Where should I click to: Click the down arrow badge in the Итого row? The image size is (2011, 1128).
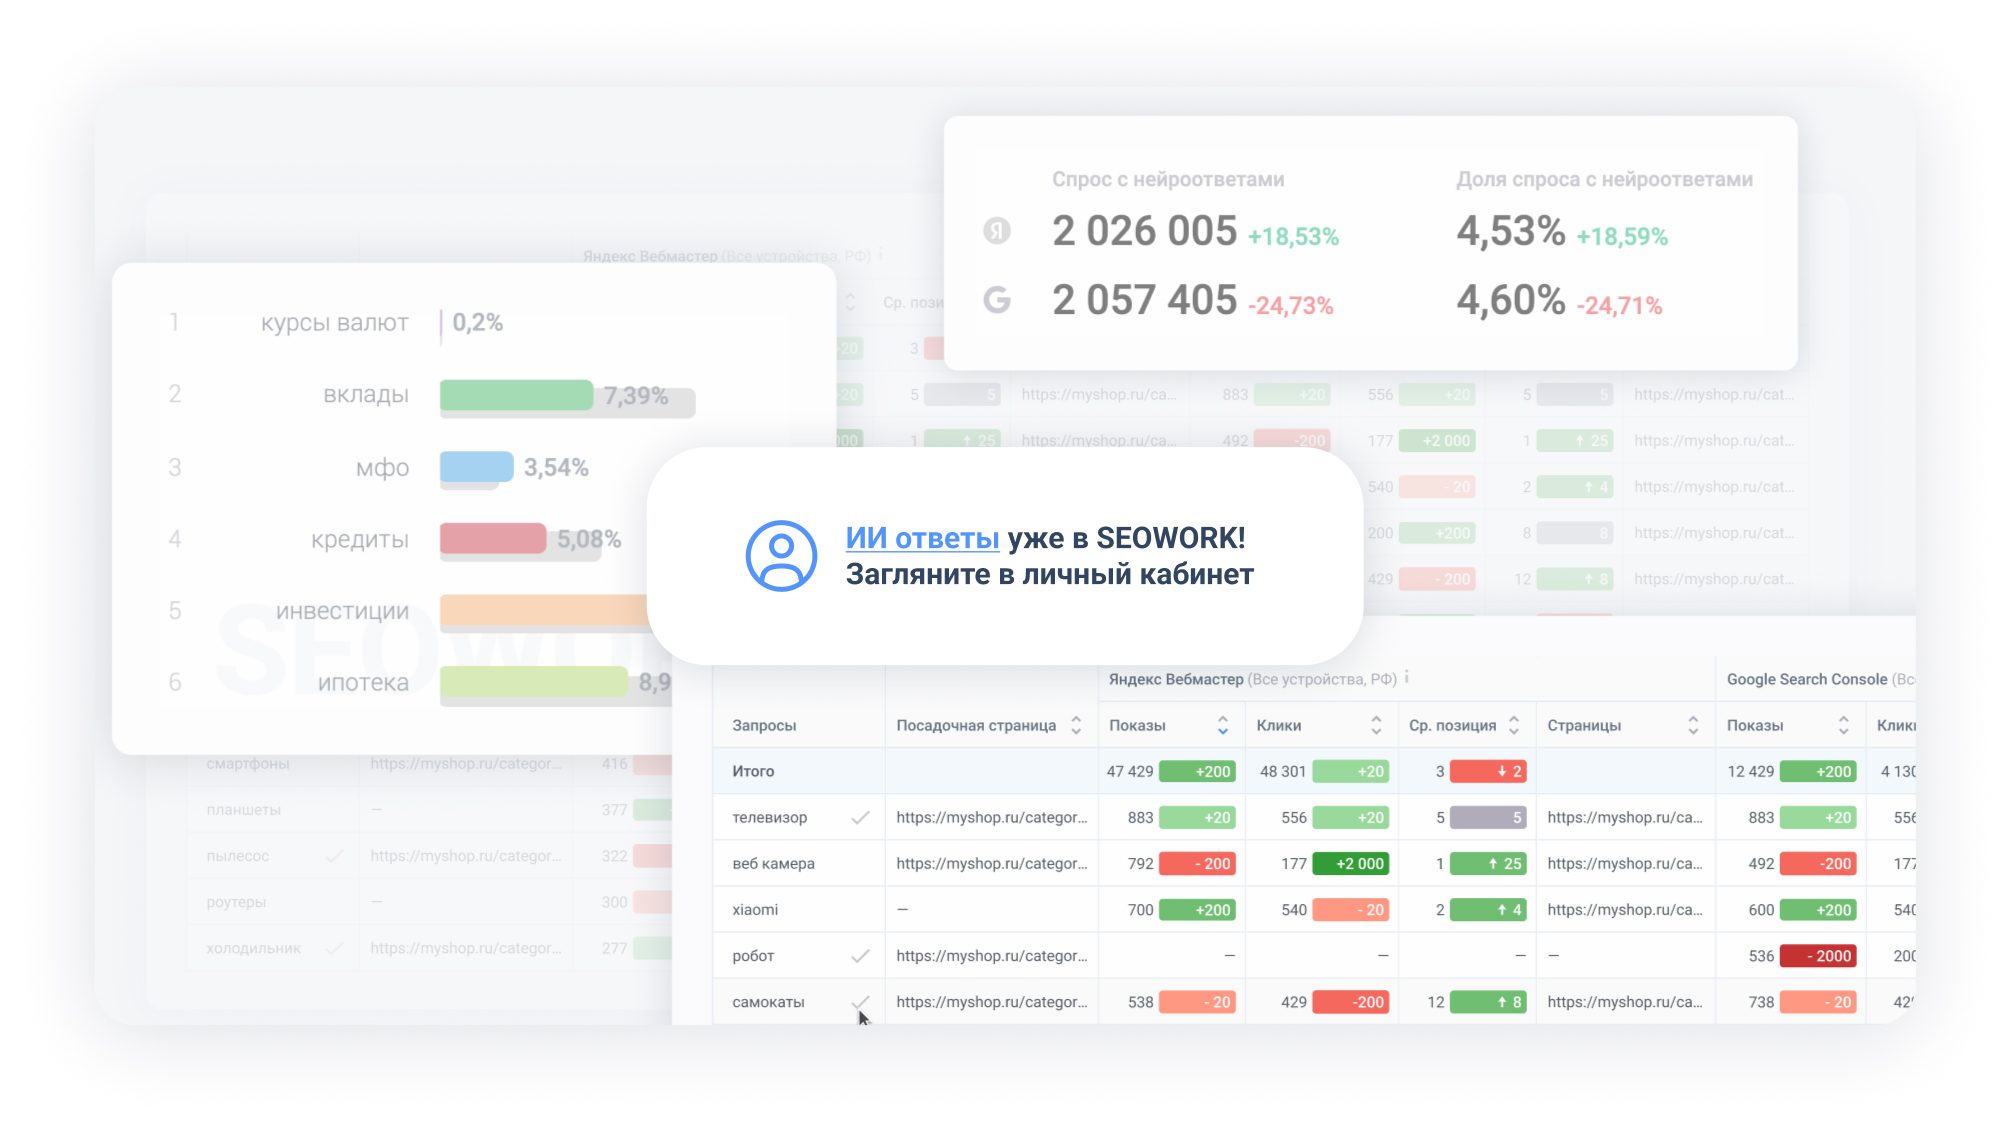[x=1487, y=771]
